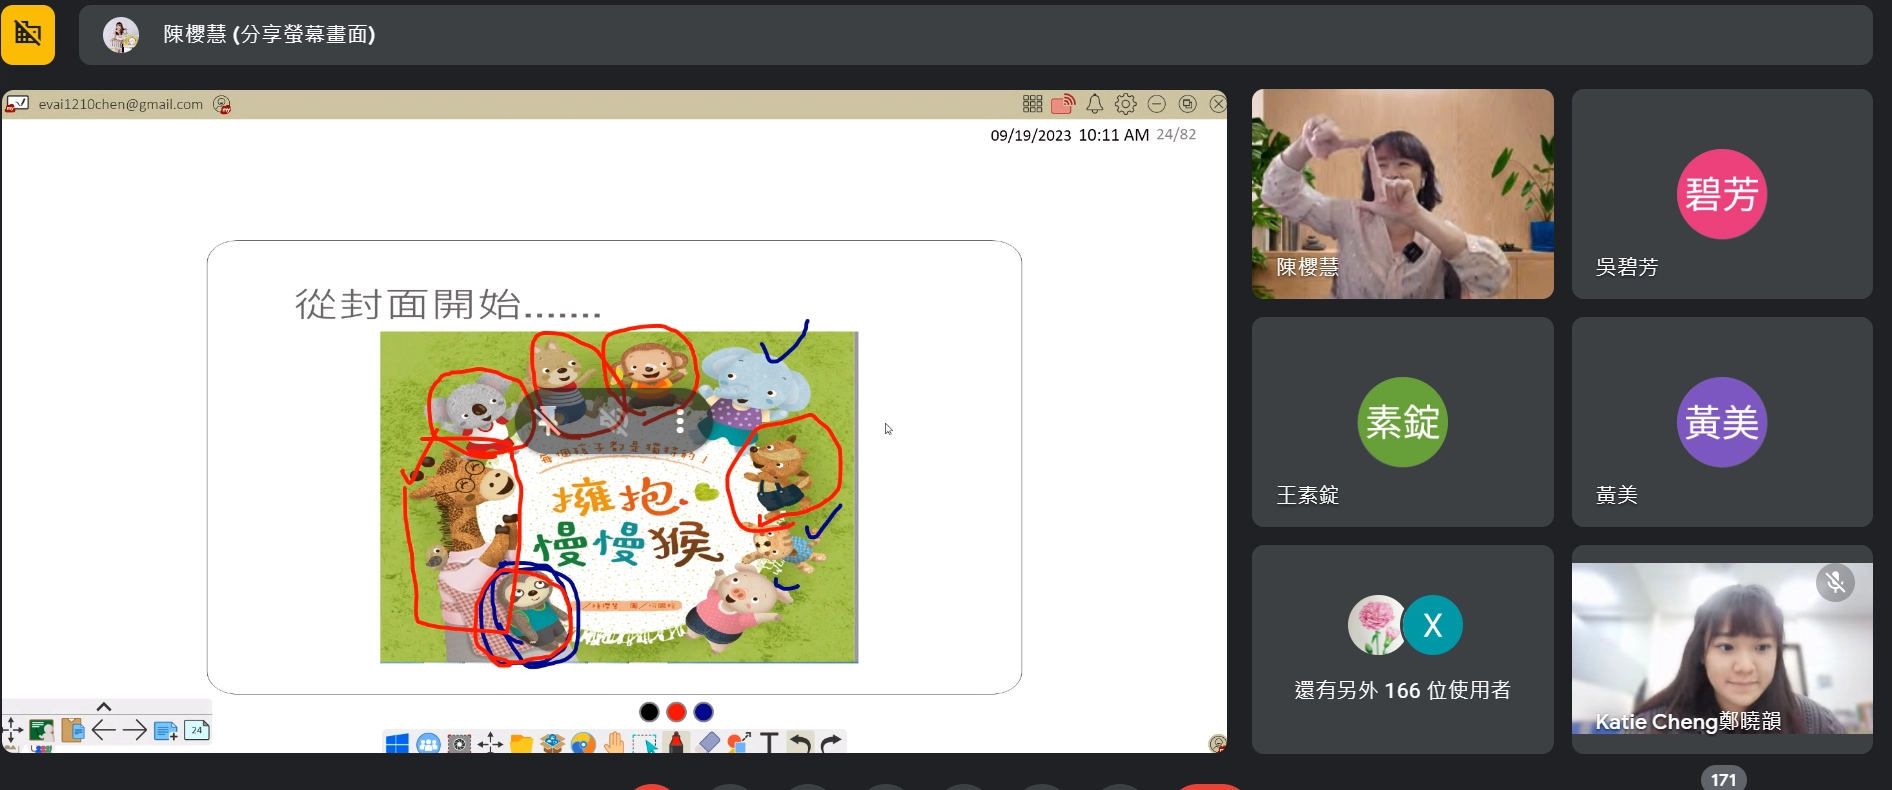
Task: Open the whiteboard app logo icon
Action: pyautogui.click(x=17, y=104)
